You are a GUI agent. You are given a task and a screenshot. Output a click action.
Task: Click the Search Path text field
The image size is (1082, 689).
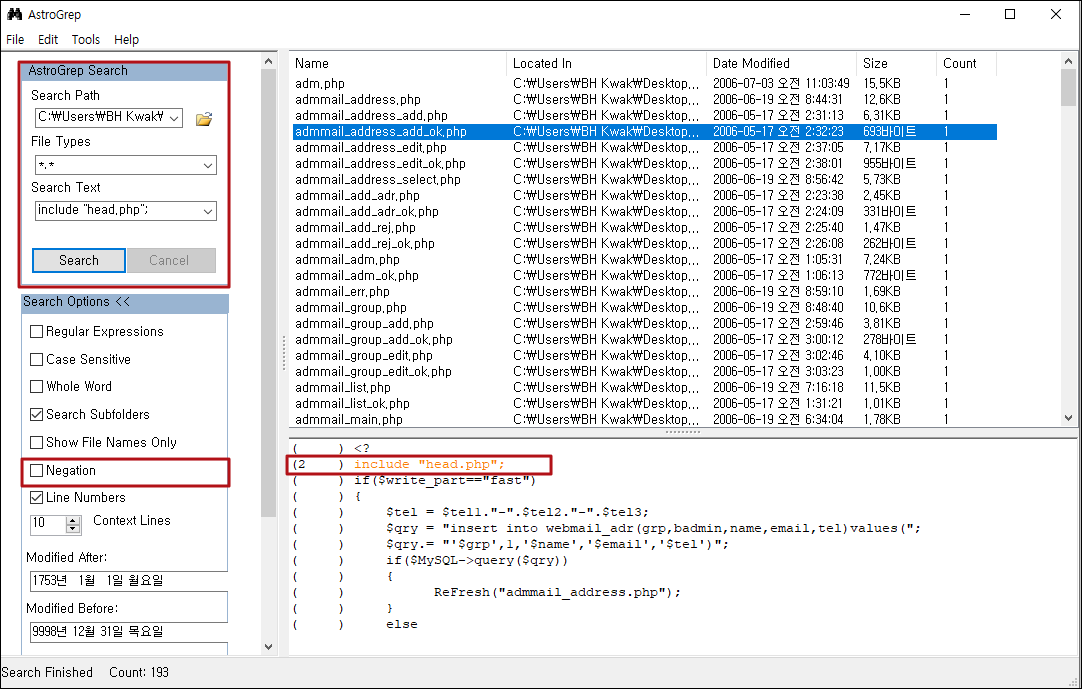pyautogui.click(x=101, y=118)
